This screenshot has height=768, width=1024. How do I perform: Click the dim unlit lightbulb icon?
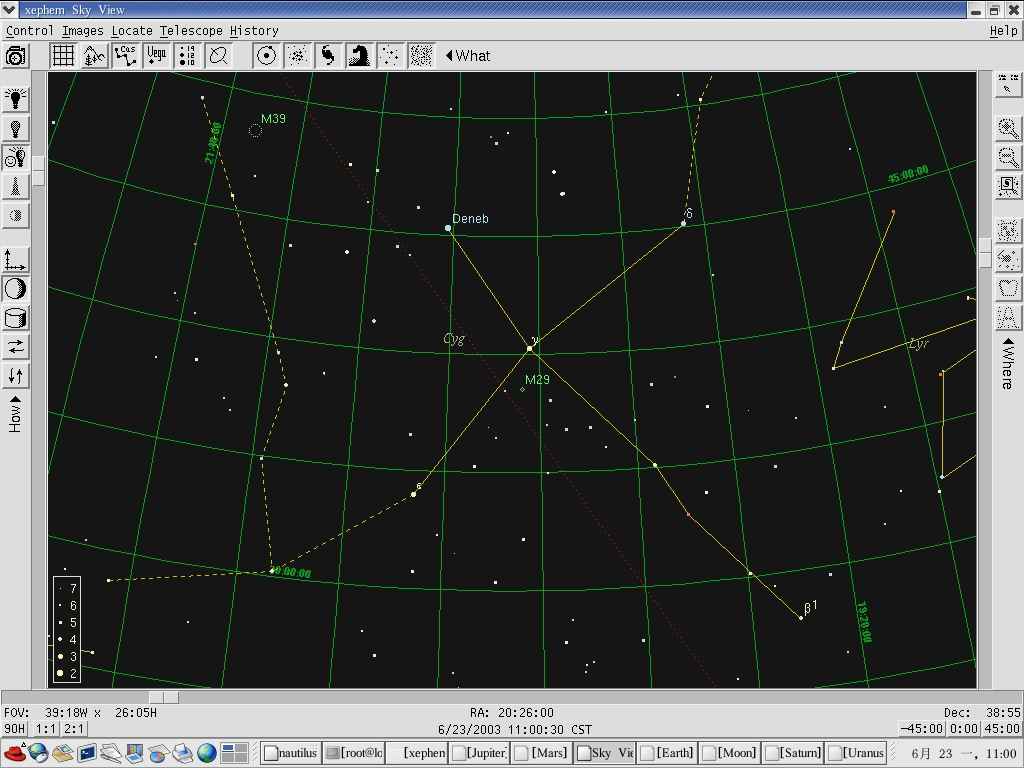(x=16, y=128)
